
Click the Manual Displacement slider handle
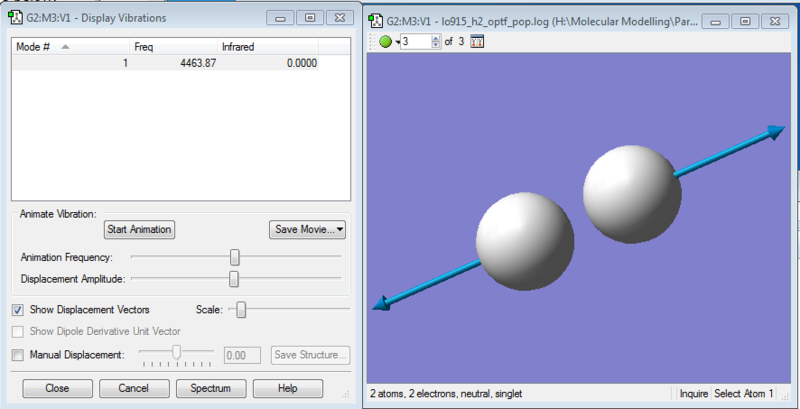[177, 352]
